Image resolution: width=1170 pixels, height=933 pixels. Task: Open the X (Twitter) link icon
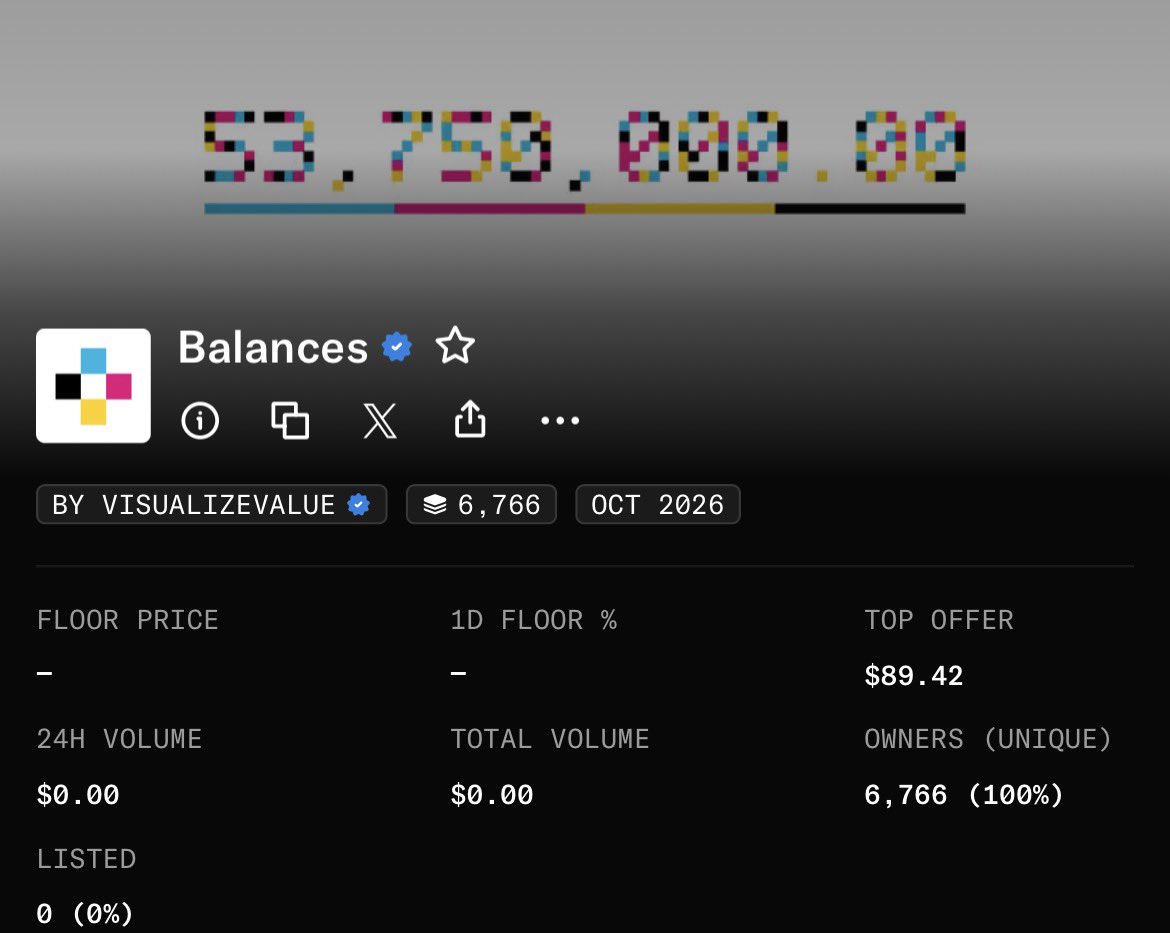pyautogui.click(x=380, y=421)
